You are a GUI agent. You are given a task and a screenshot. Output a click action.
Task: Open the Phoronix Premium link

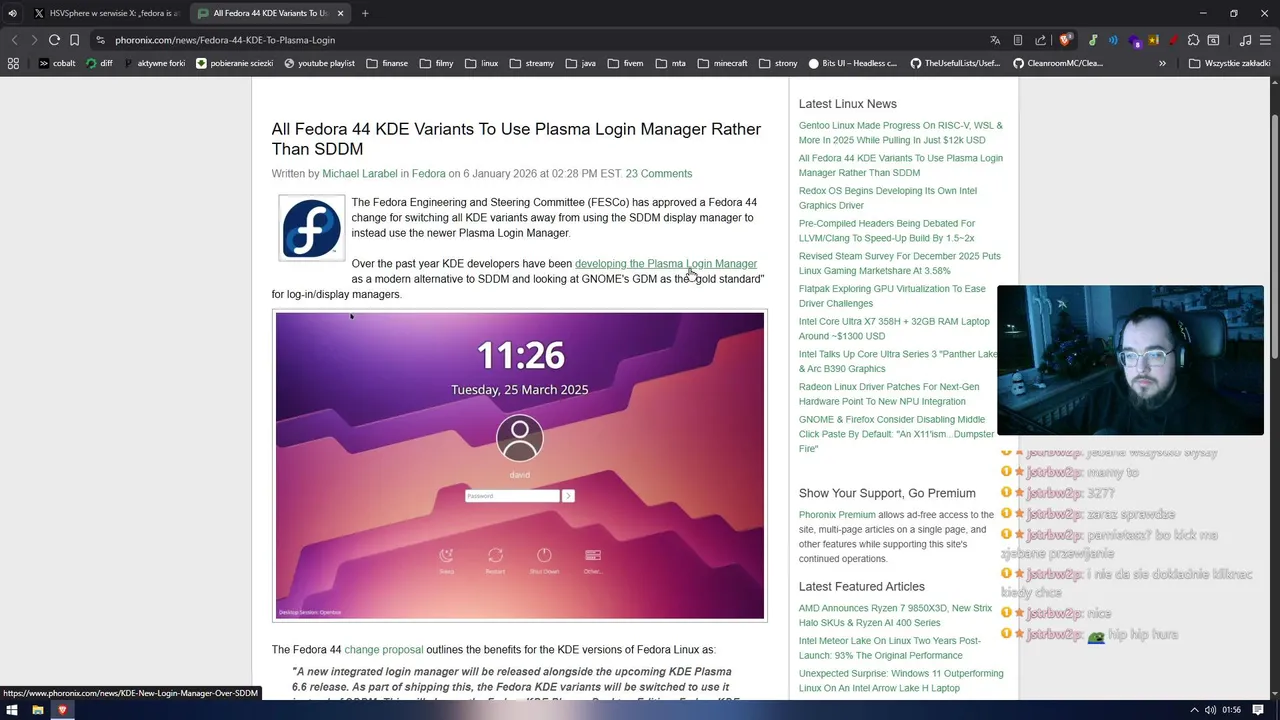837,515
